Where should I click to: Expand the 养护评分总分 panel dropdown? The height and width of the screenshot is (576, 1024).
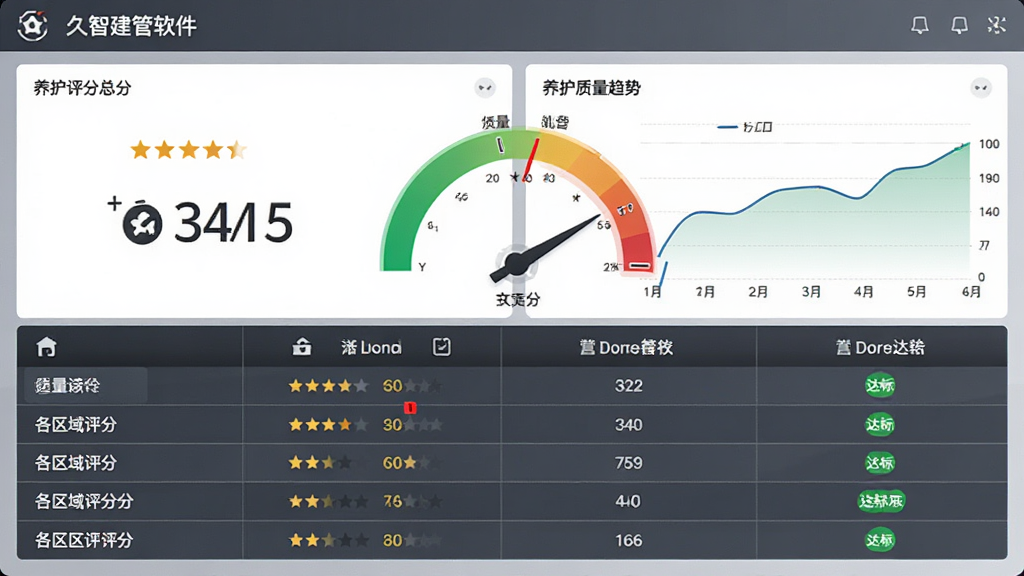(x=485, y=88)
